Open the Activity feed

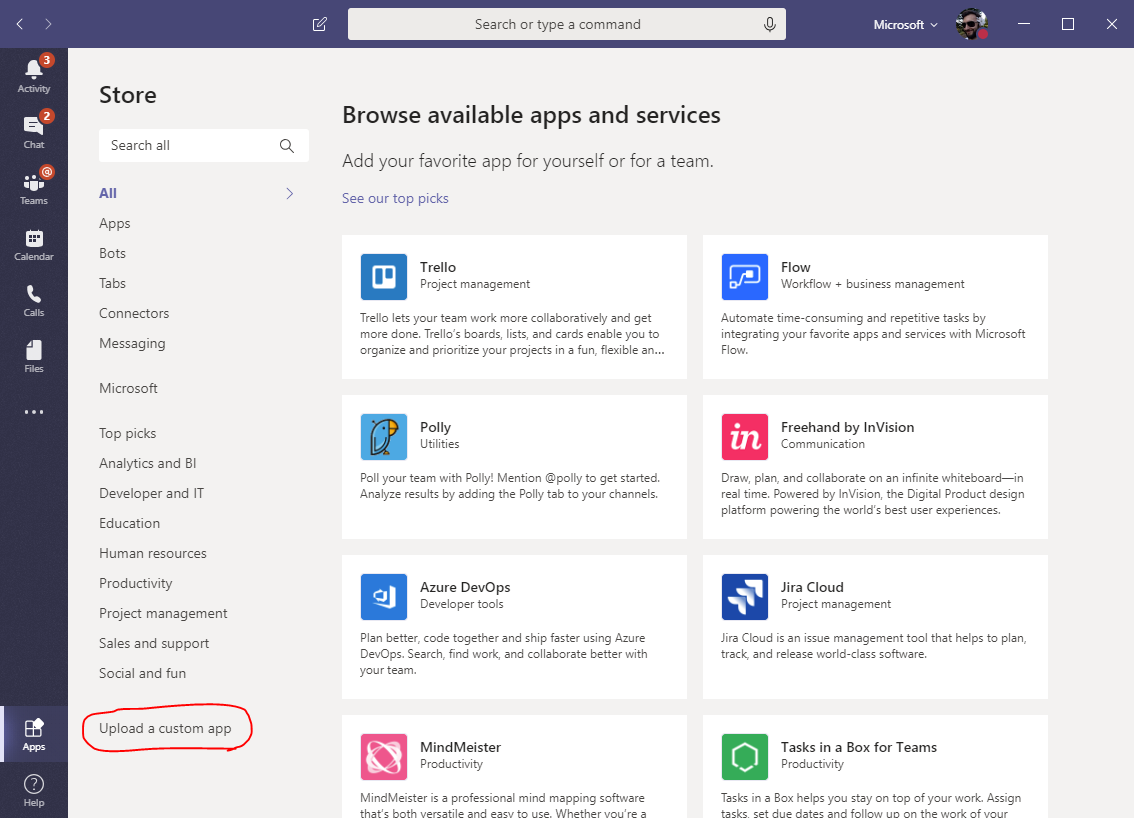tap(34, 75)
